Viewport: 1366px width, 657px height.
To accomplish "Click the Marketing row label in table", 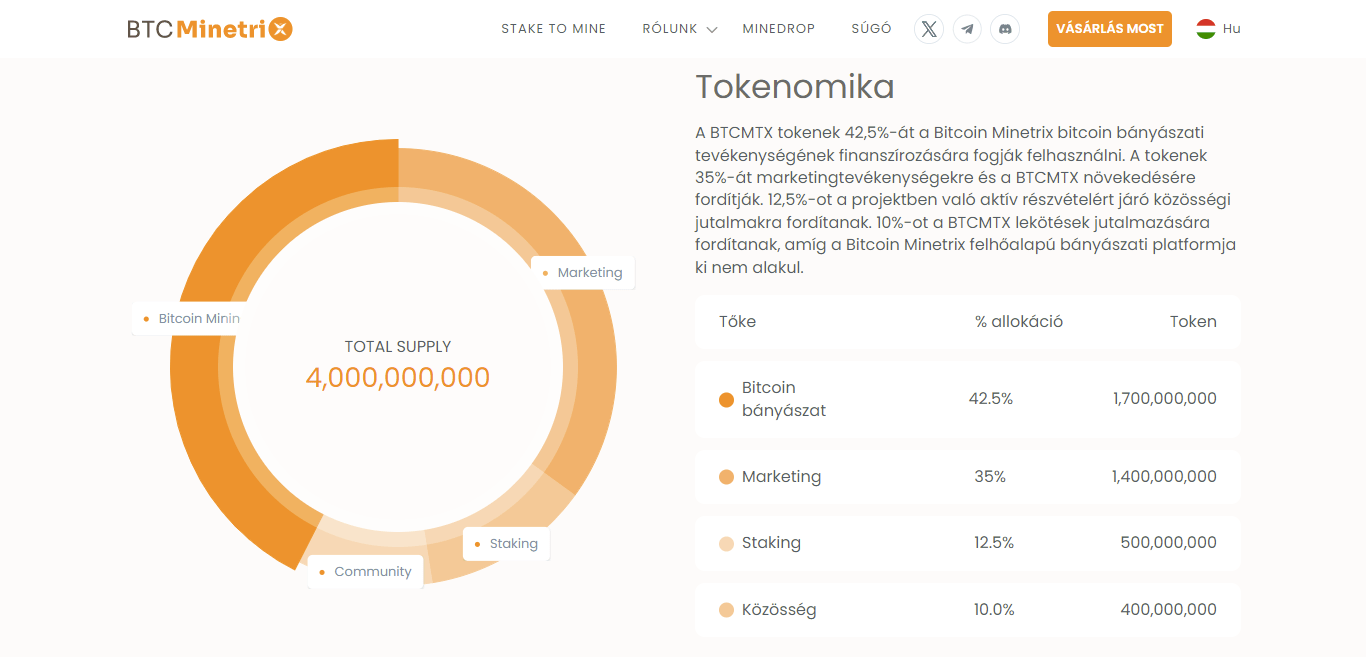I will tap(781, 477).
